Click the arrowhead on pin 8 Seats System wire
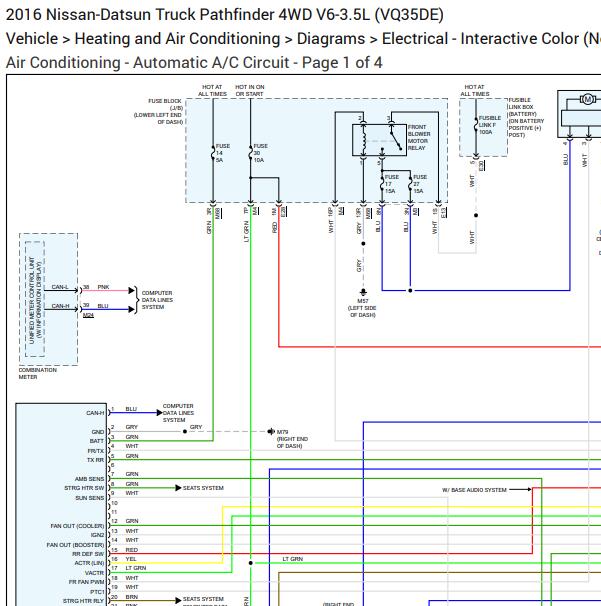601x606 pixels. pyautogui.click(x=178, y=488)
